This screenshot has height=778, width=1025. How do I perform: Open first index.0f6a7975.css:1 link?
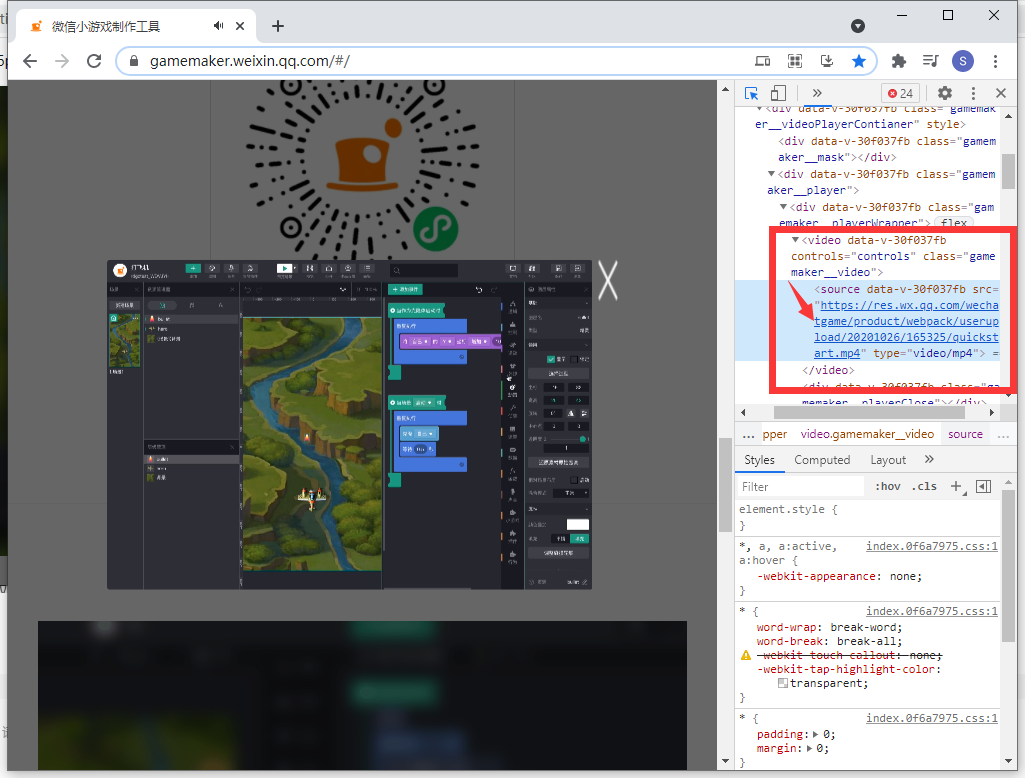point(932,546)
